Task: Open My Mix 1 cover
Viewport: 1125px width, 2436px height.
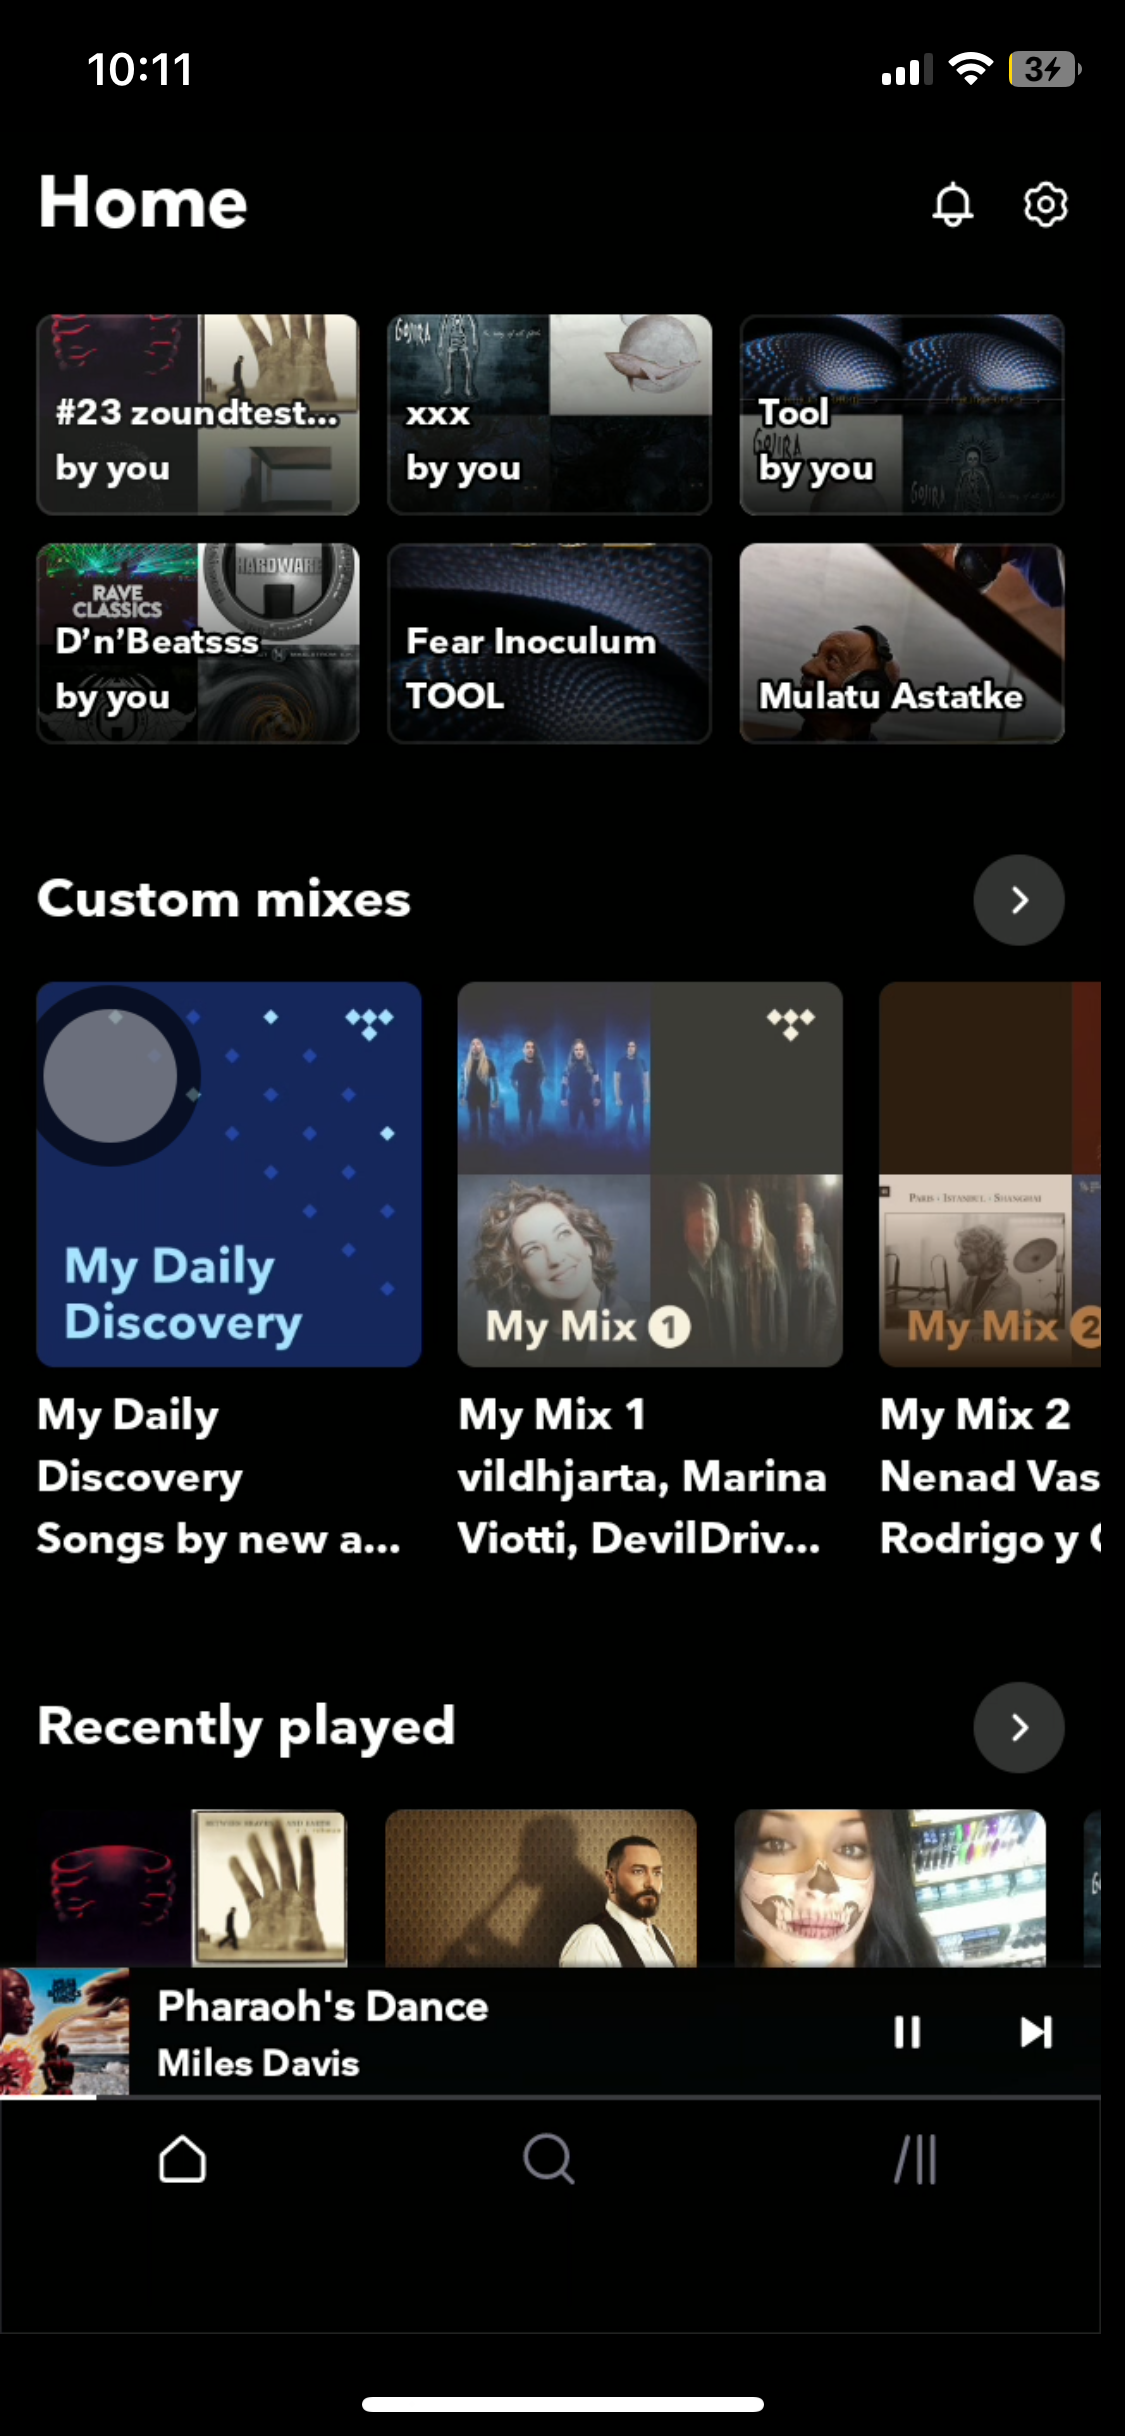Action: tap(650, 1174)
